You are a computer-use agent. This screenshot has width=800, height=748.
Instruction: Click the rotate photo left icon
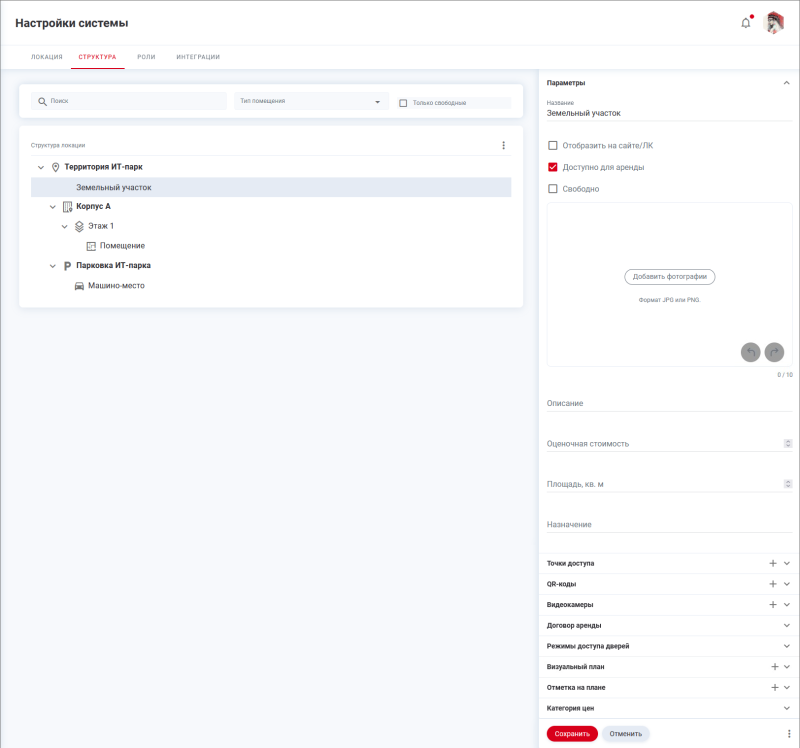click(x=751, y=352)
